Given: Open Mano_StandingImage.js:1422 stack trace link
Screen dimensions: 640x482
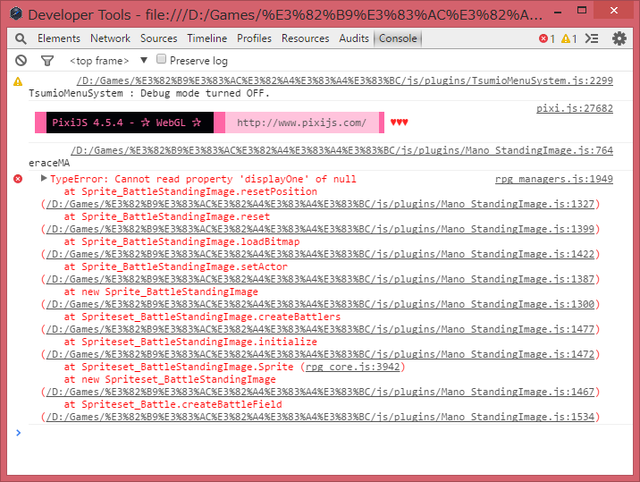Looking at the screenshot, I should coord(320,254).
